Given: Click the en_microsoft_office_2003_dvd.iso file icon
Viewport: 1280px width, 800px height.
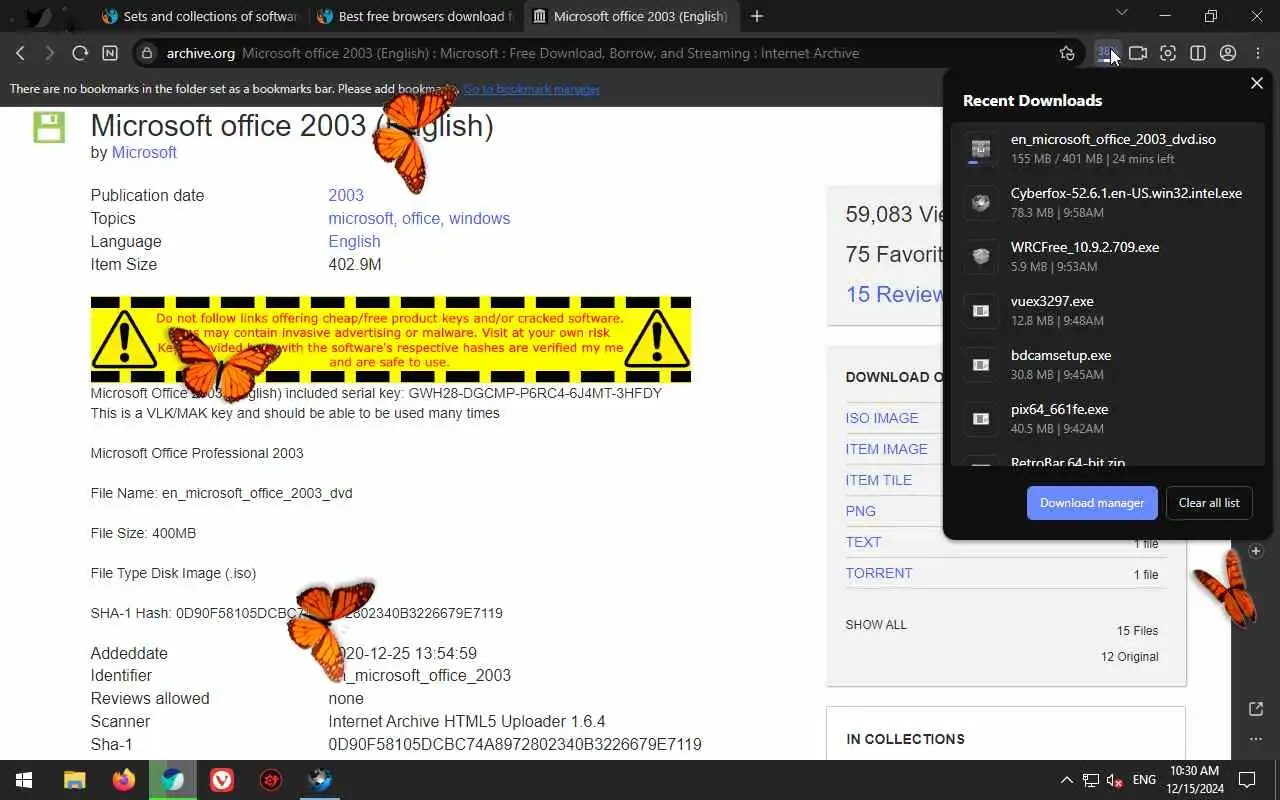Looking at the screenshot, I should 981,149.
